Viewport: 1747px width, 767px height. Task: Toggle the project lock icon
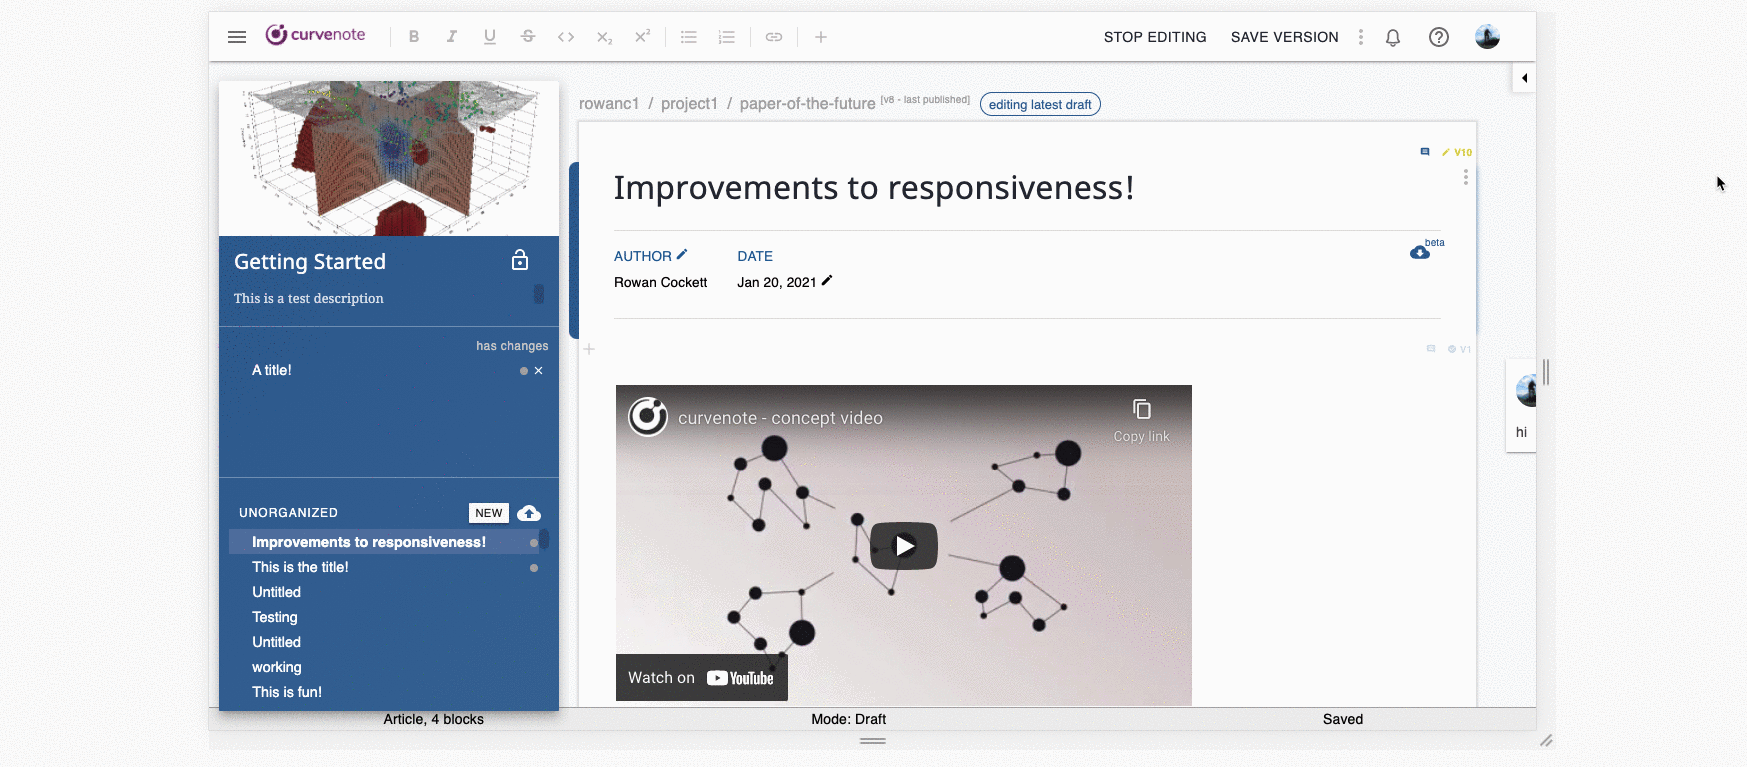[520, 260]
